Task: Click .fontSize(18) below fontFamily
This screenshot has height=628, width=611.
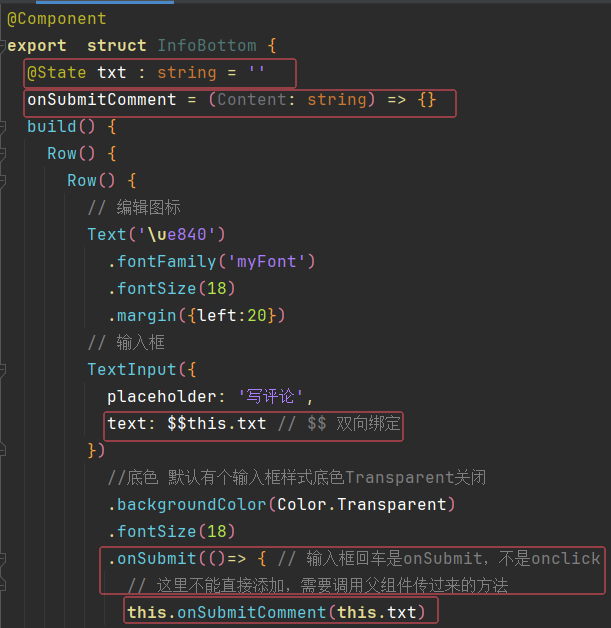Action: 172,289
